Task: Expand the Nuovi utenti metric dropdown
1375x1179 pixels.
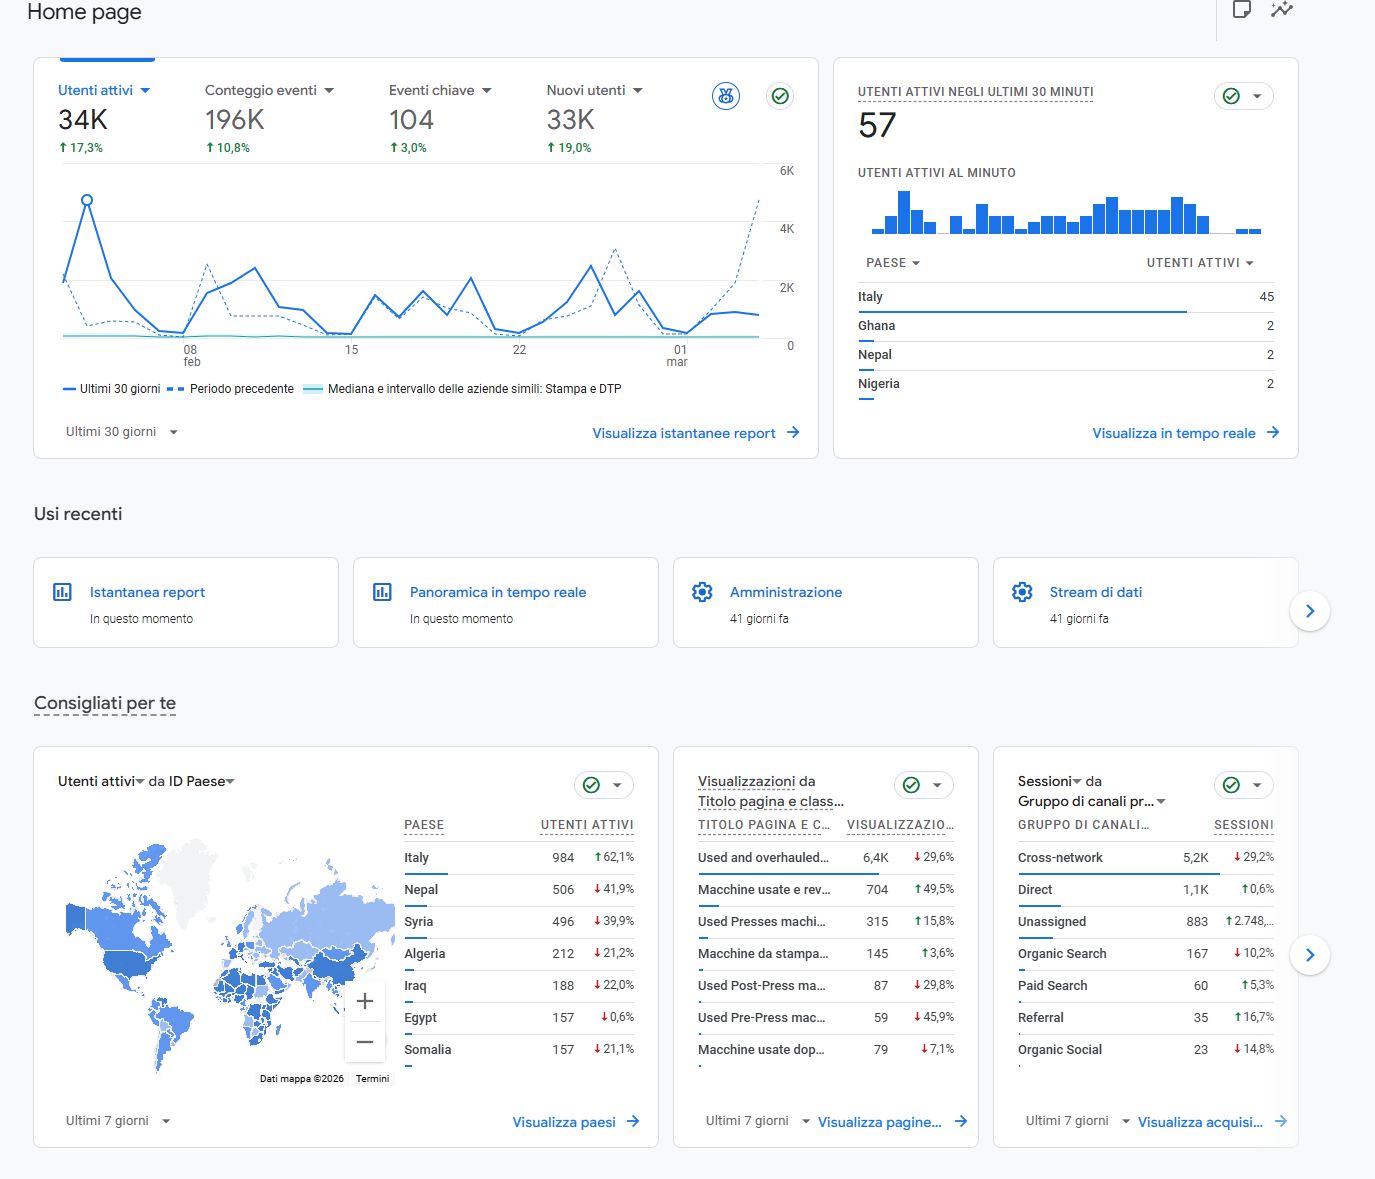Action: (638, 90)
